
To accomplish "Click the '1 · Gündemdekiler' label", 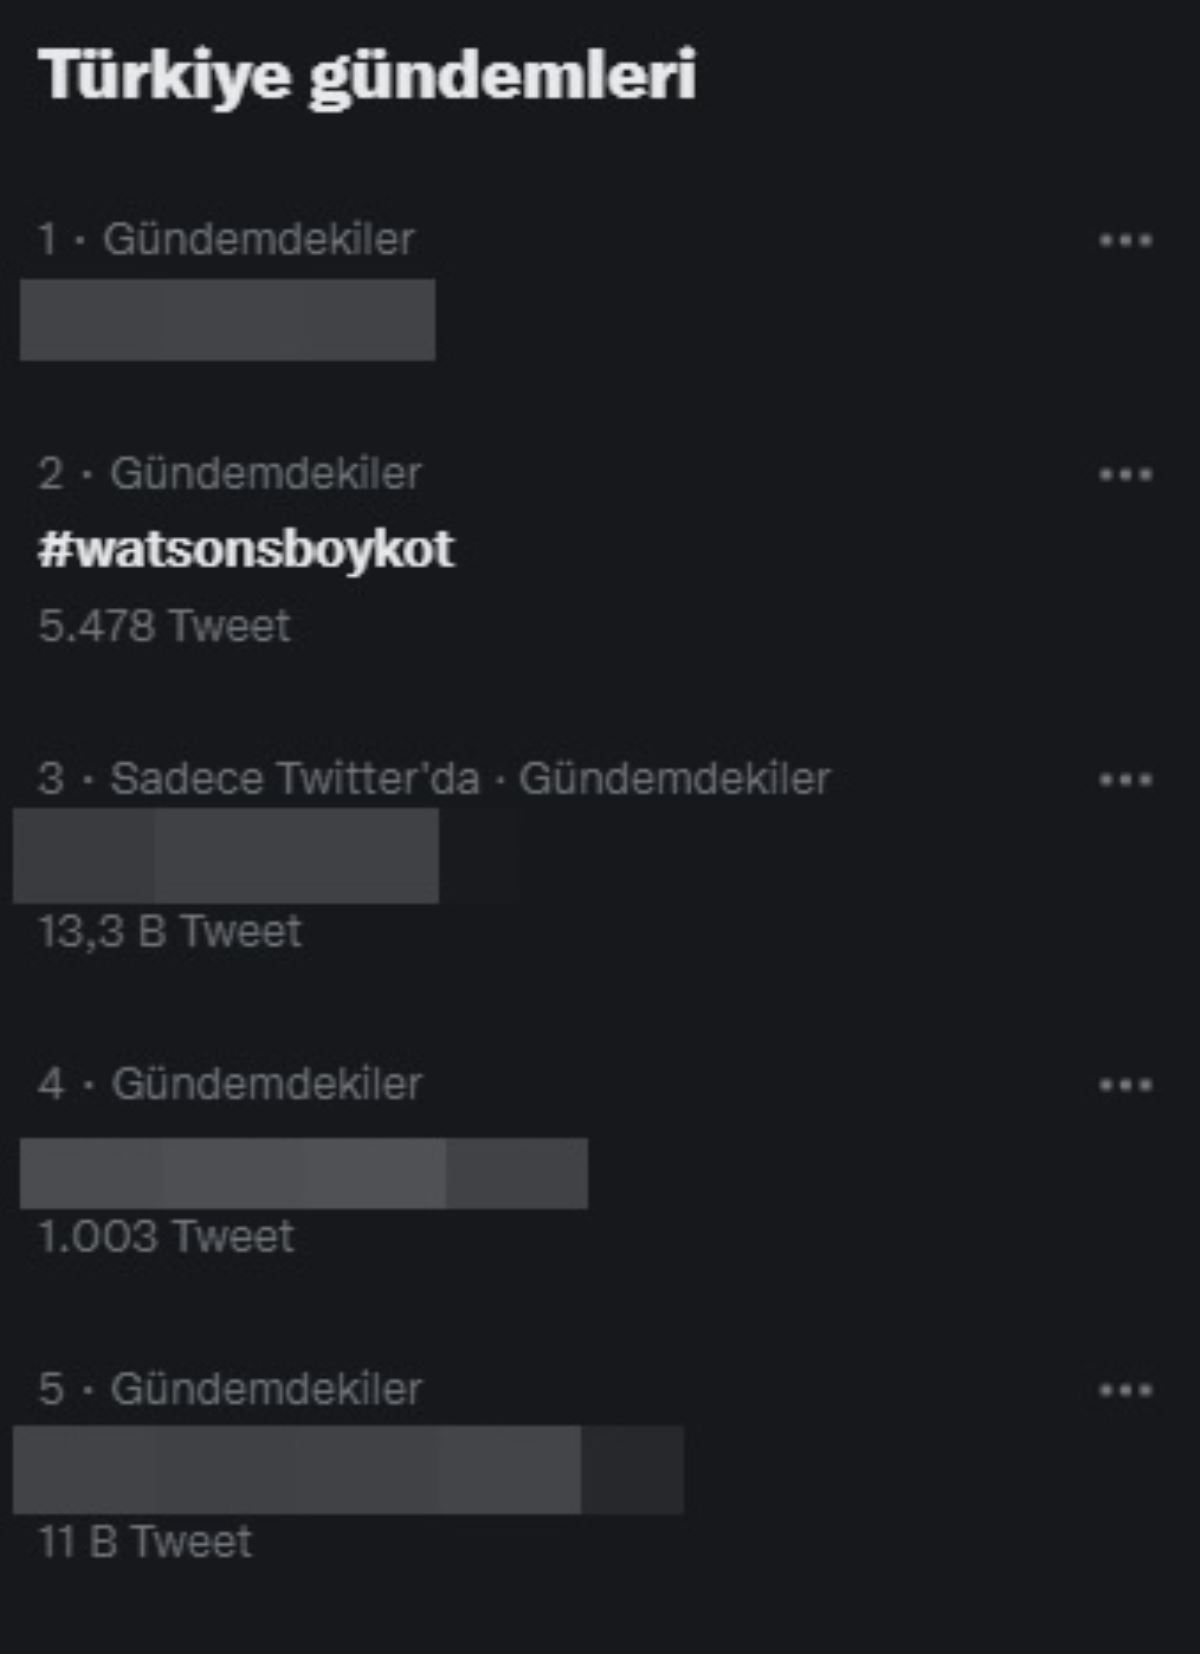I will click(226, 240).
